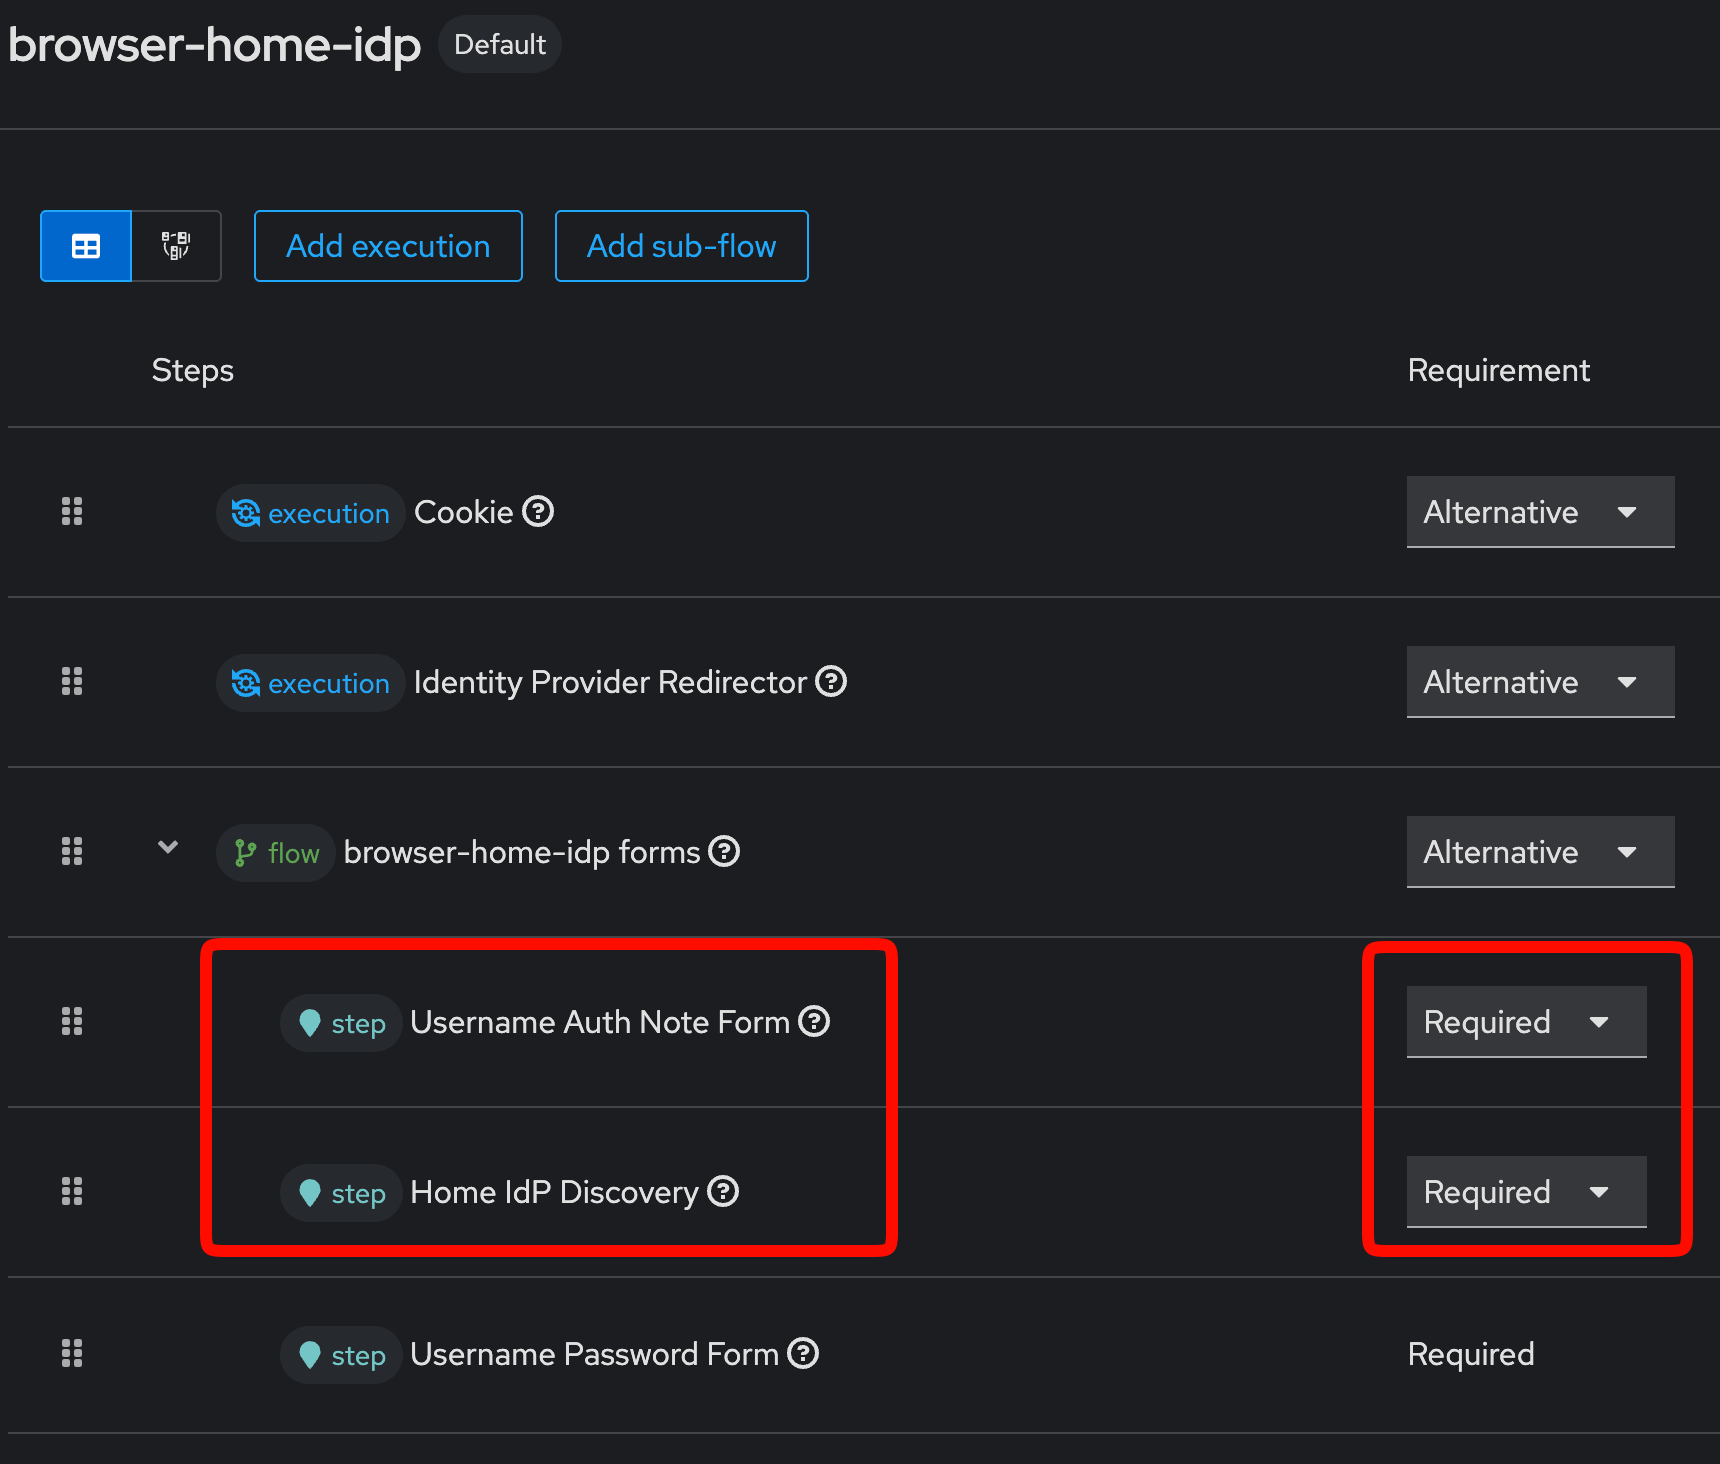Switch to the table view
The width and height of the screenshot is (1720, 1464).
point(85,246)
